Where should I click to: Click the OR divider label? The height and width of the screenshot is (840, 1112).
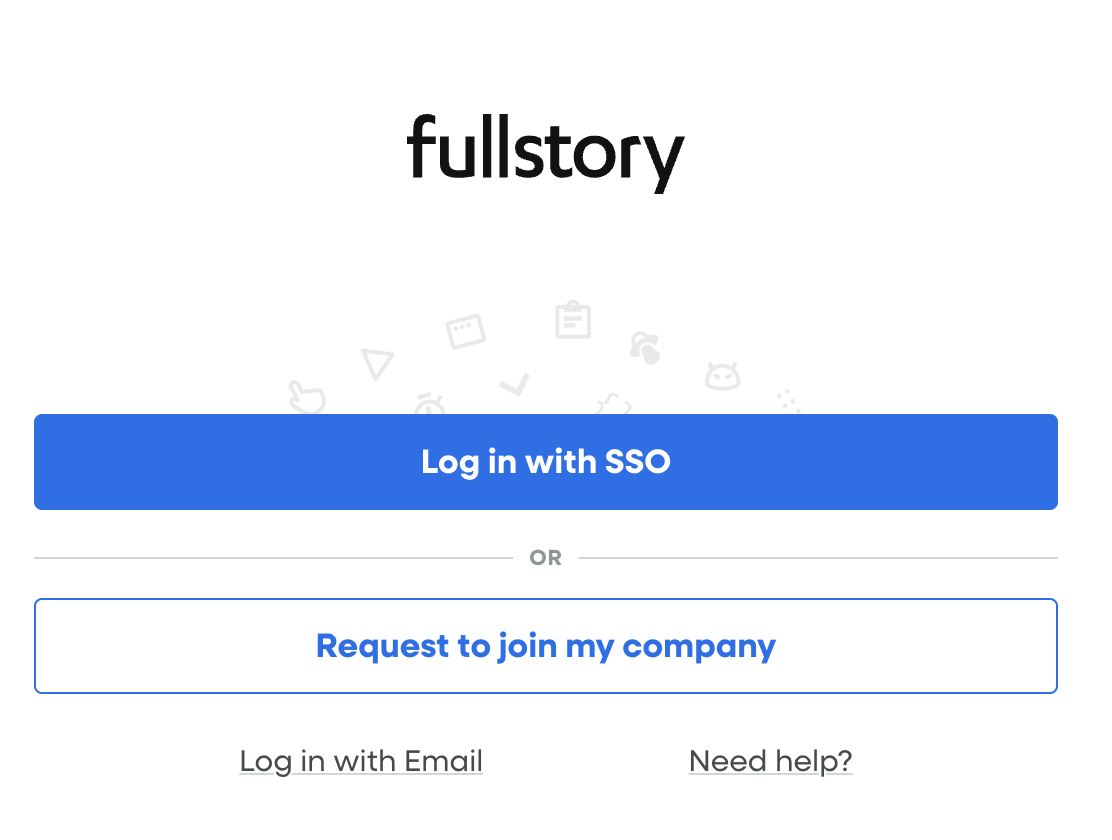point(546,558)
